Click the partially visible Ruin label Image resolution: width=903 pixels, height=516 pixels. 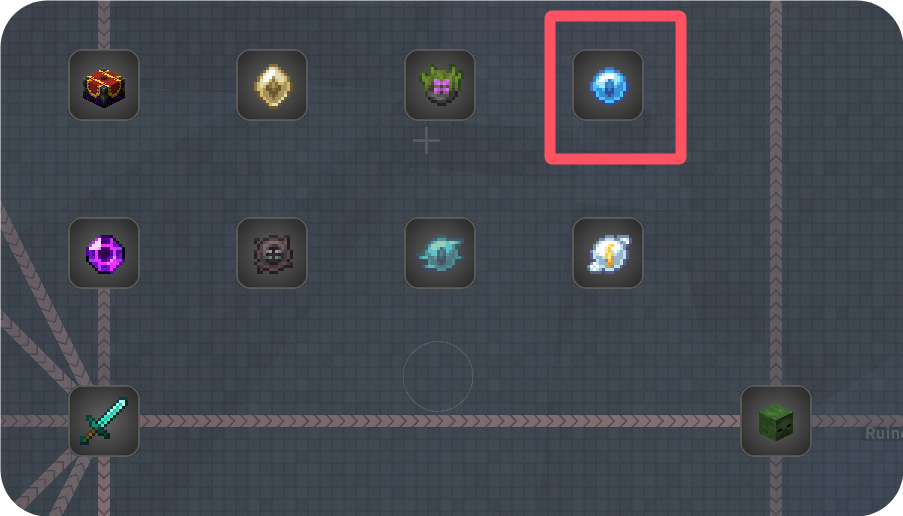point(884,433)
